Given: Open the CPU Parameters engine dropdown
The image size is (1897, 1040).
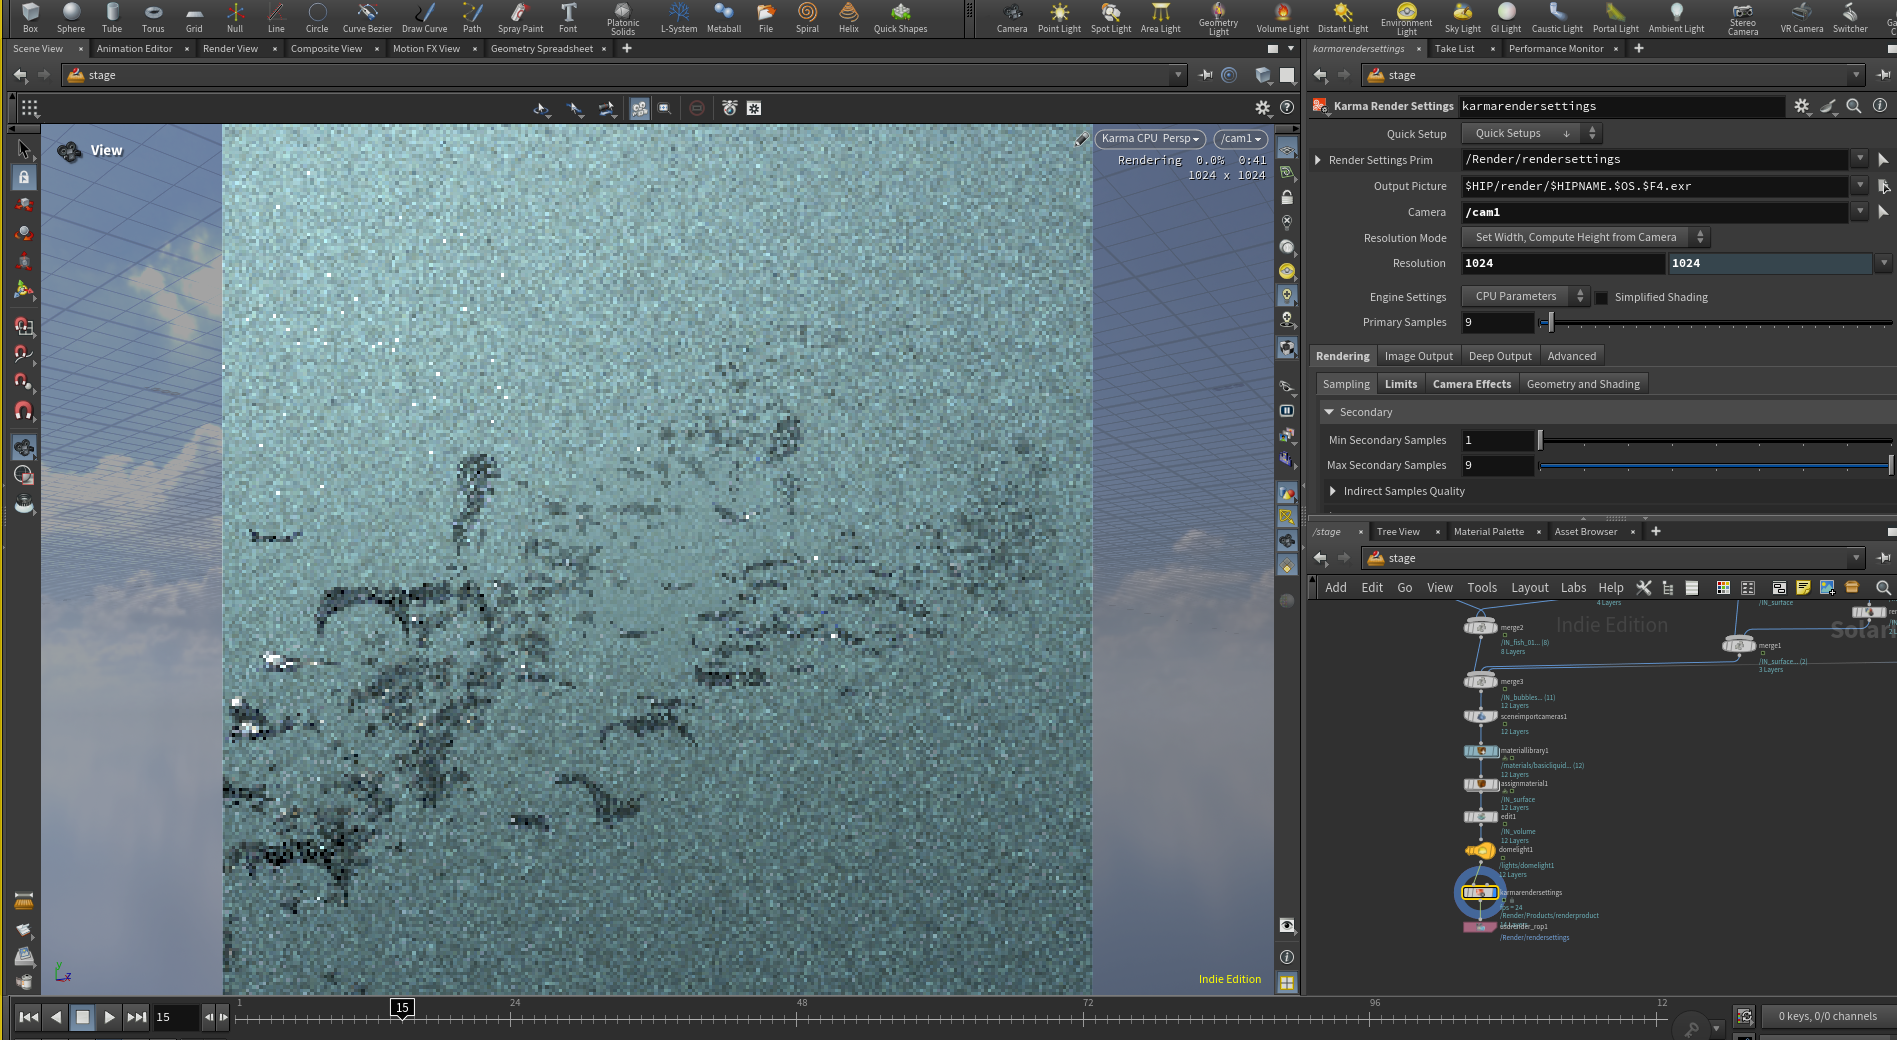Looking at the screenshot, I should [x=1524, y=296].
